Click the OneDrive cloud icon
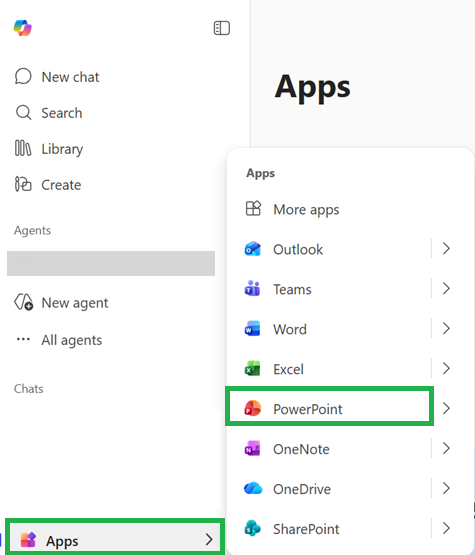The image size is (475, 555). pyautogui.click(x=253, y=488)
